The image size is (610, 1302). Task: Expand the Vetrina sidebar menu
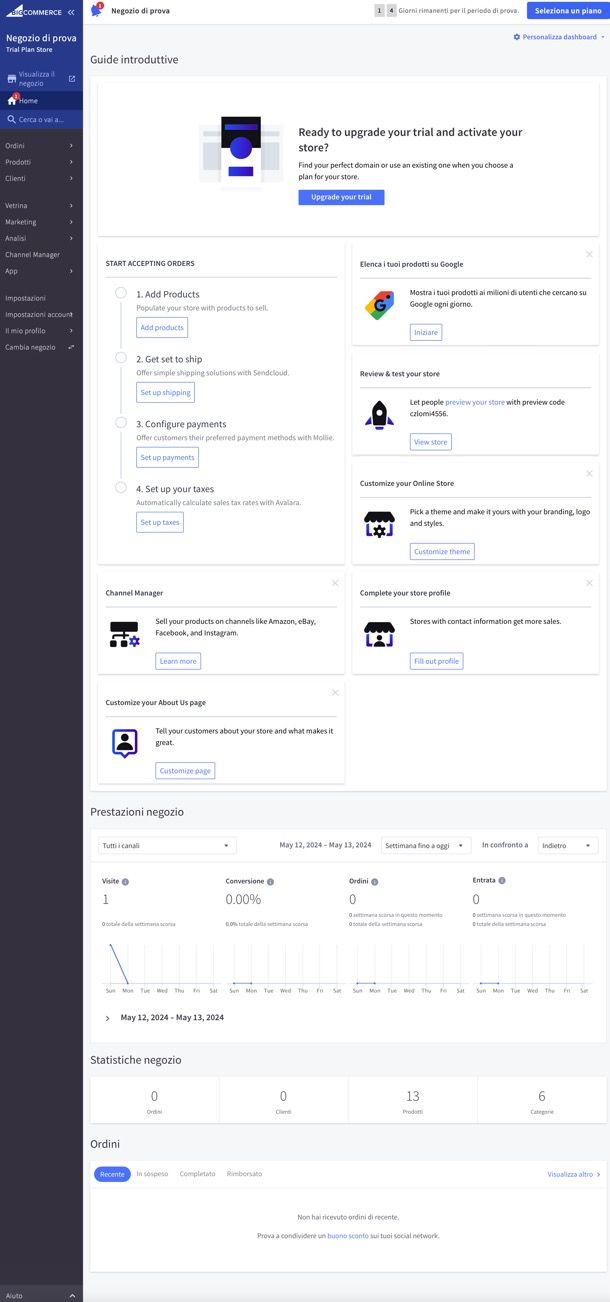pos(41,206)
